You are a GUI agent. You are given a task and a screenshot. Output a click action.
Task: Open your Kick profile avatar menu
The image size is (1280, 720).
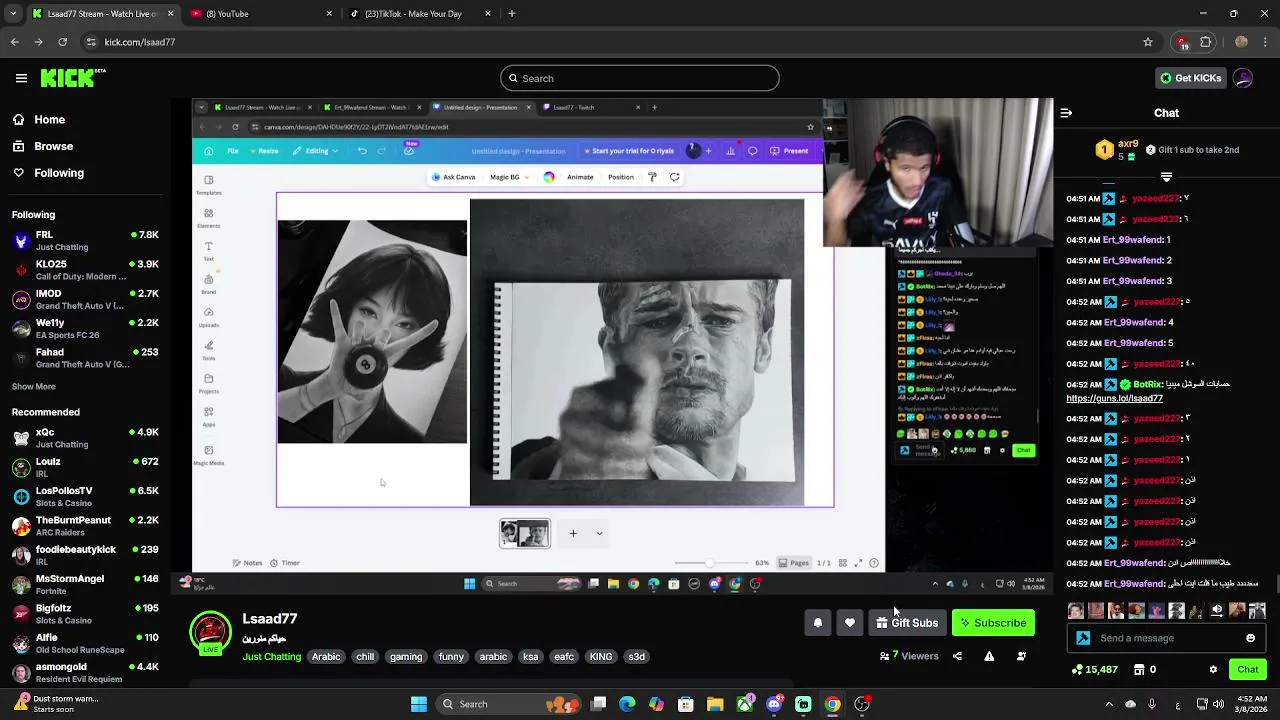pyautogui.click(x=1243, y=78)
